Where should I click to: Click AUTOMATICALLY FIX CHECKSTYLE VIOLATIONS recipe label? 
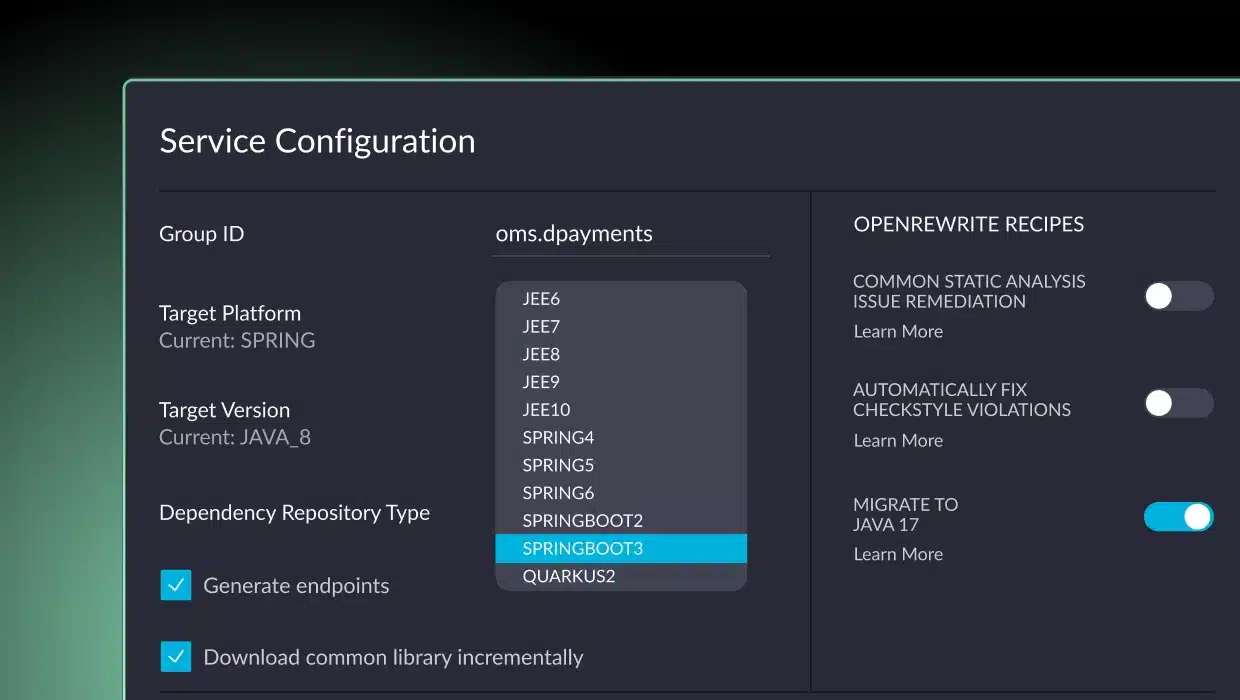pos(962,400)
